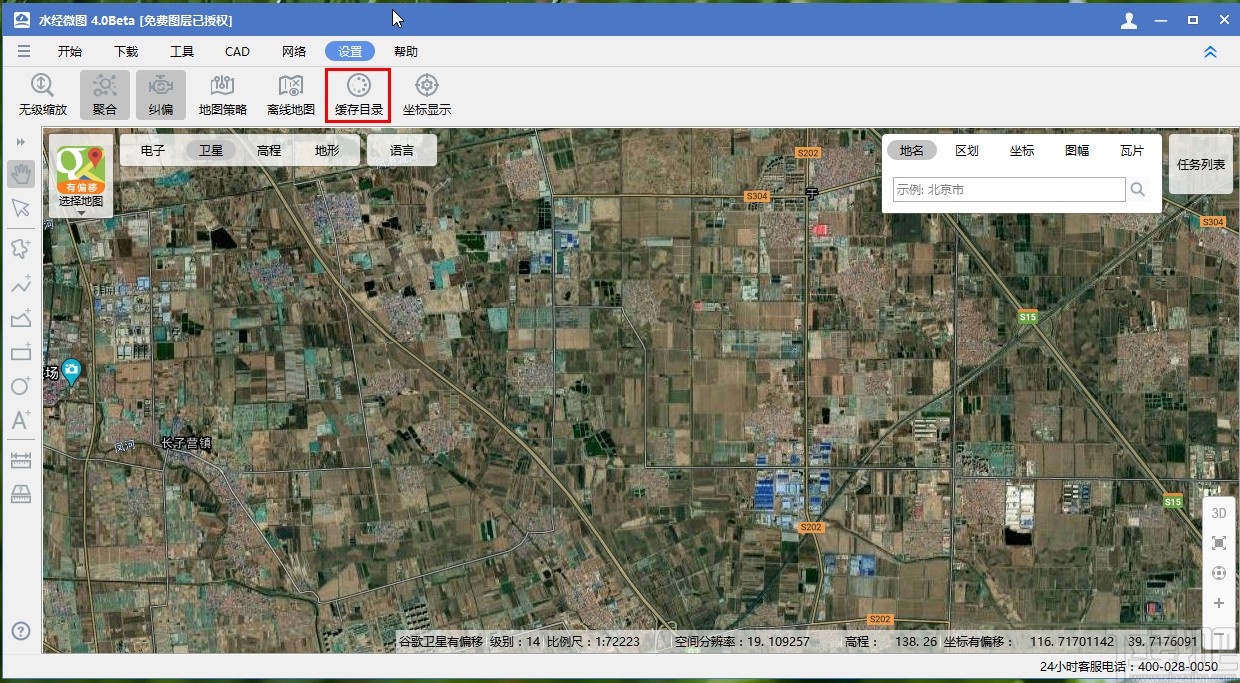Toggle the 聚合 aggregation button

[105, 95]
